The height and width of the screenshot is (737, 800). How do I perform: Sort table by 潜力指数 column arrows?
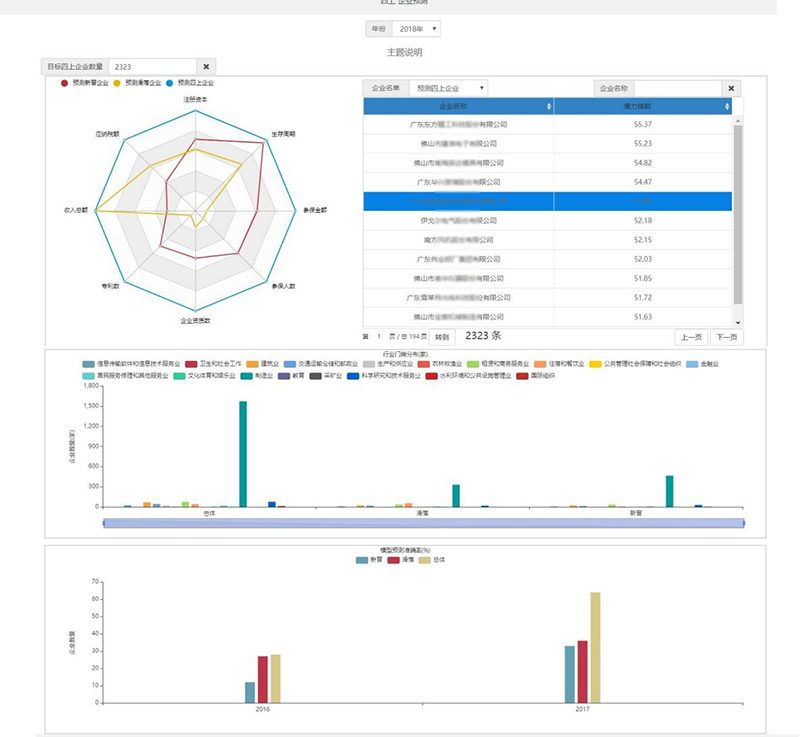click(726, 106)
